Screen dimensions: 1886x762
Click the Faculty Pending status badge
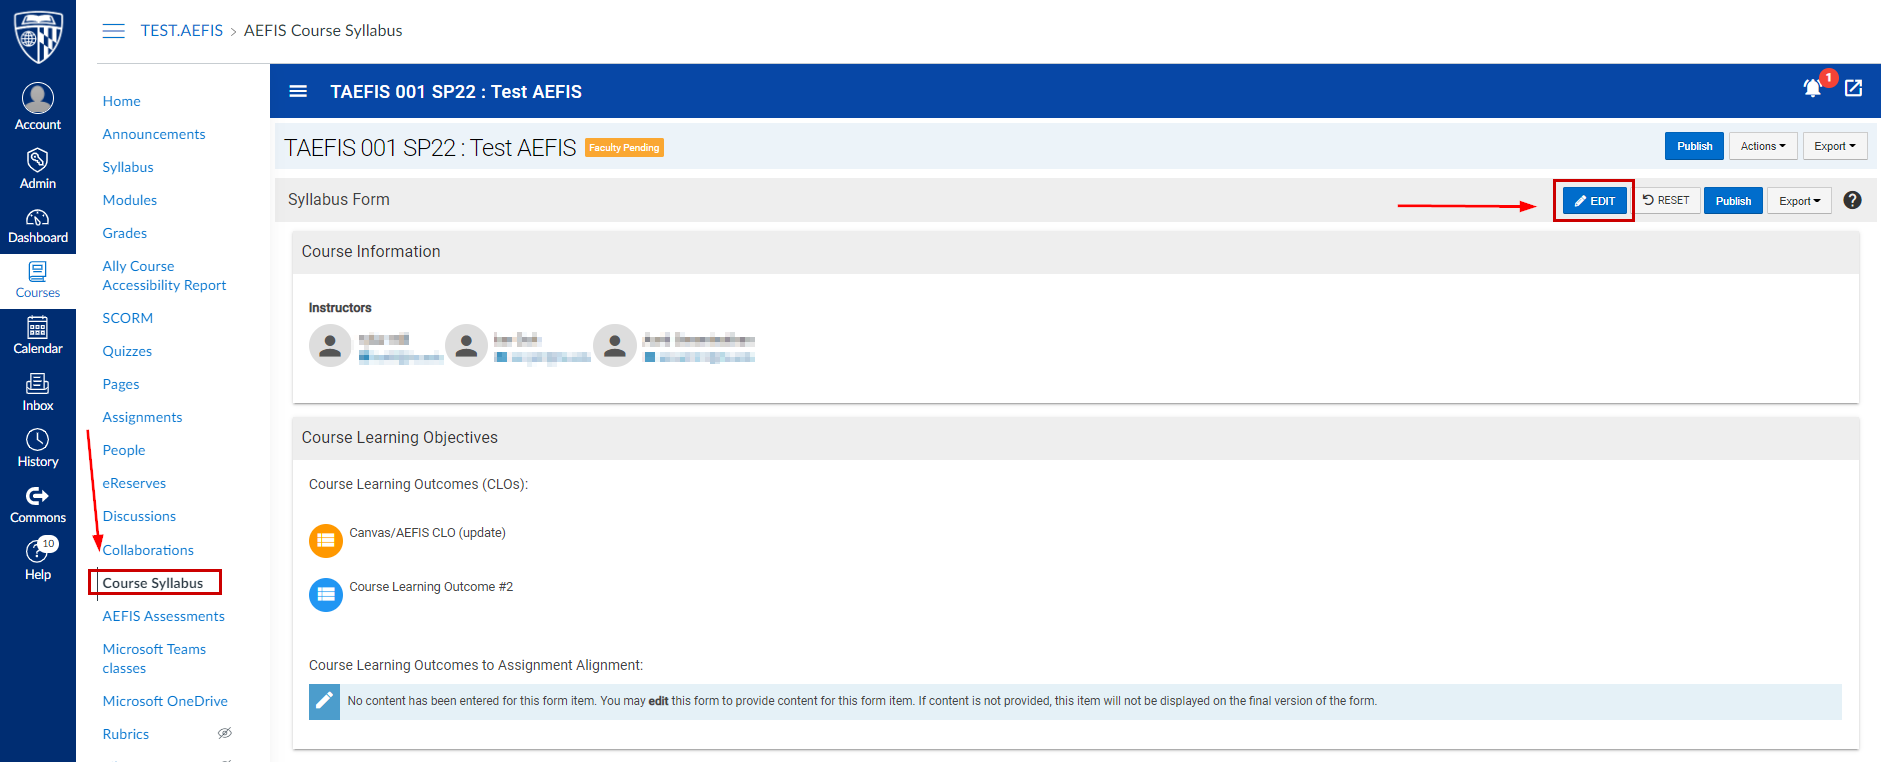[624, 148]
